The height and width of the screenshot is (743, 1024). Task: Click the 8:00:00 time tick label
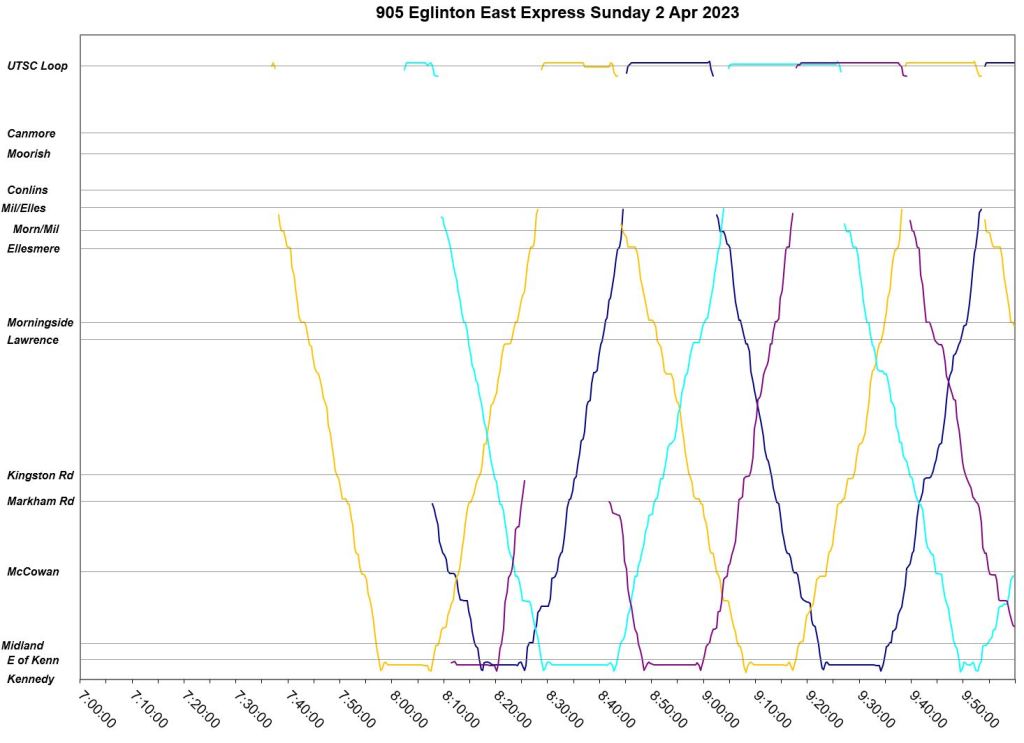tap(410, 706)
